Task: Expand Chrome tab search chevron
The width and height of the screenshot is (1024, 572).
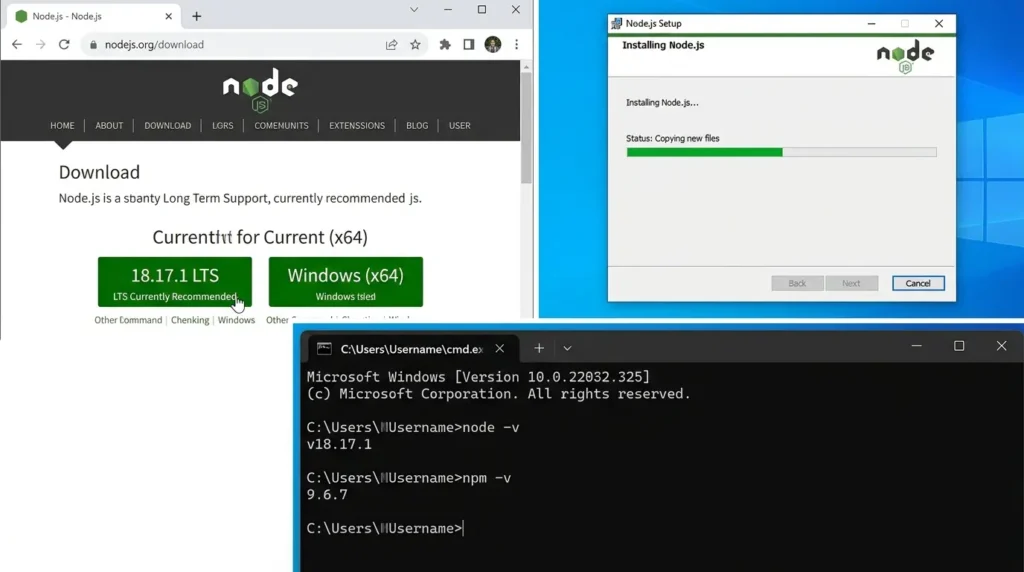Action: [x=414, y=10]
